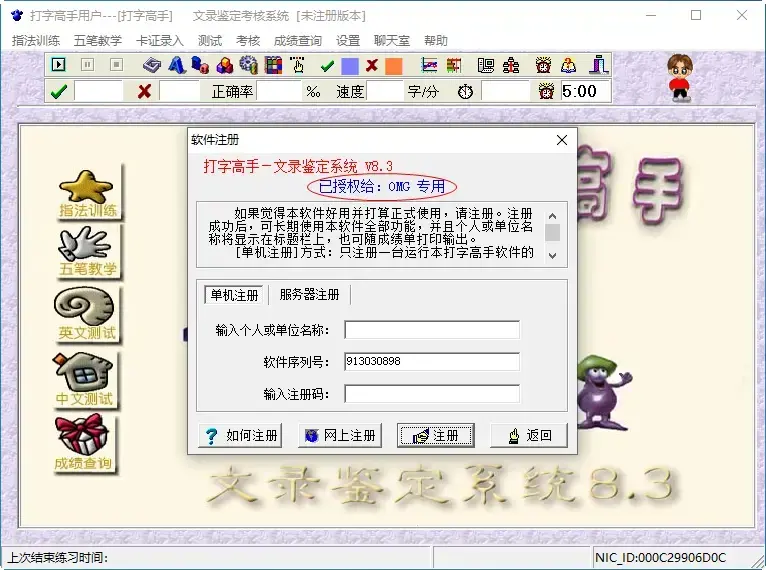Image resolution: width=766 pixels, height=570 pixels.
Task: Click the alarm clock icon beside 5:00
Action: coord(546,91)
